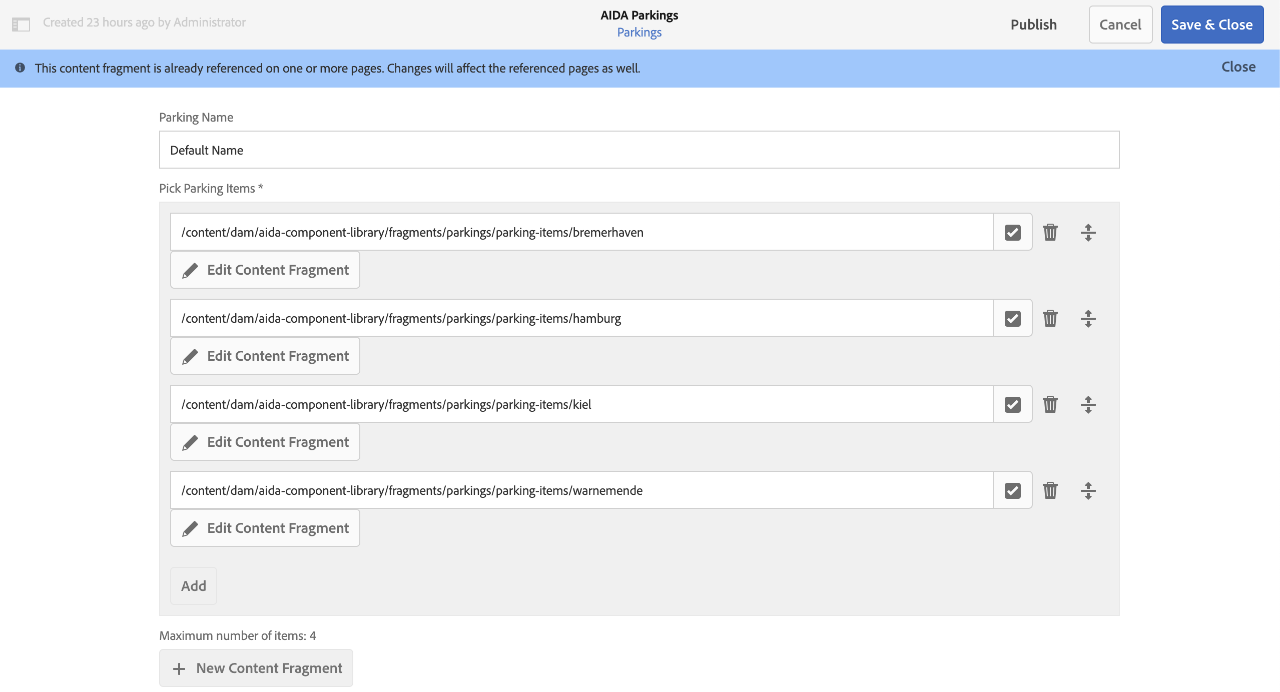Edit Content Fragment for kiel item
Image resolution: width=1280 pixels, height=692 pixels.
(265, 442)
